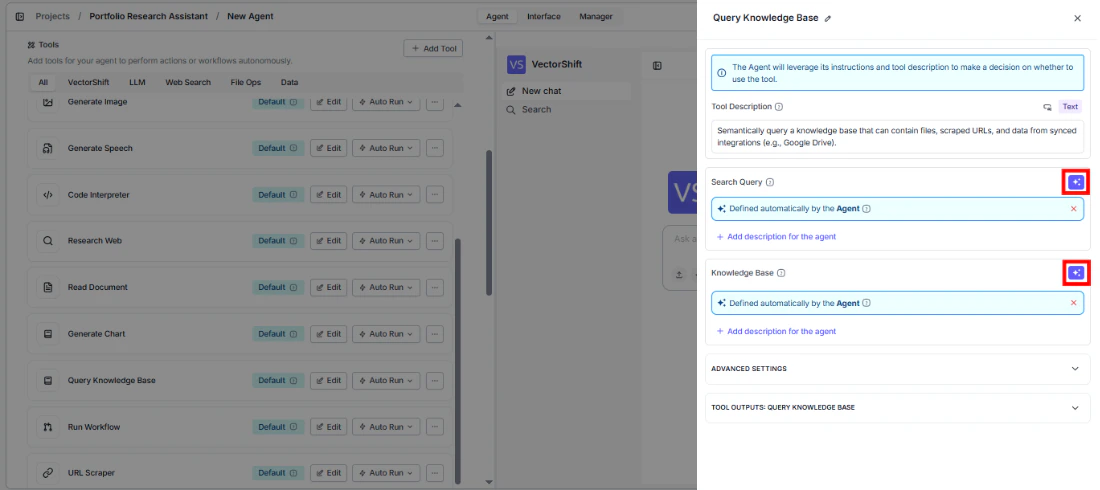Click the Run Workflow tool icon

[x=48, y=427]
